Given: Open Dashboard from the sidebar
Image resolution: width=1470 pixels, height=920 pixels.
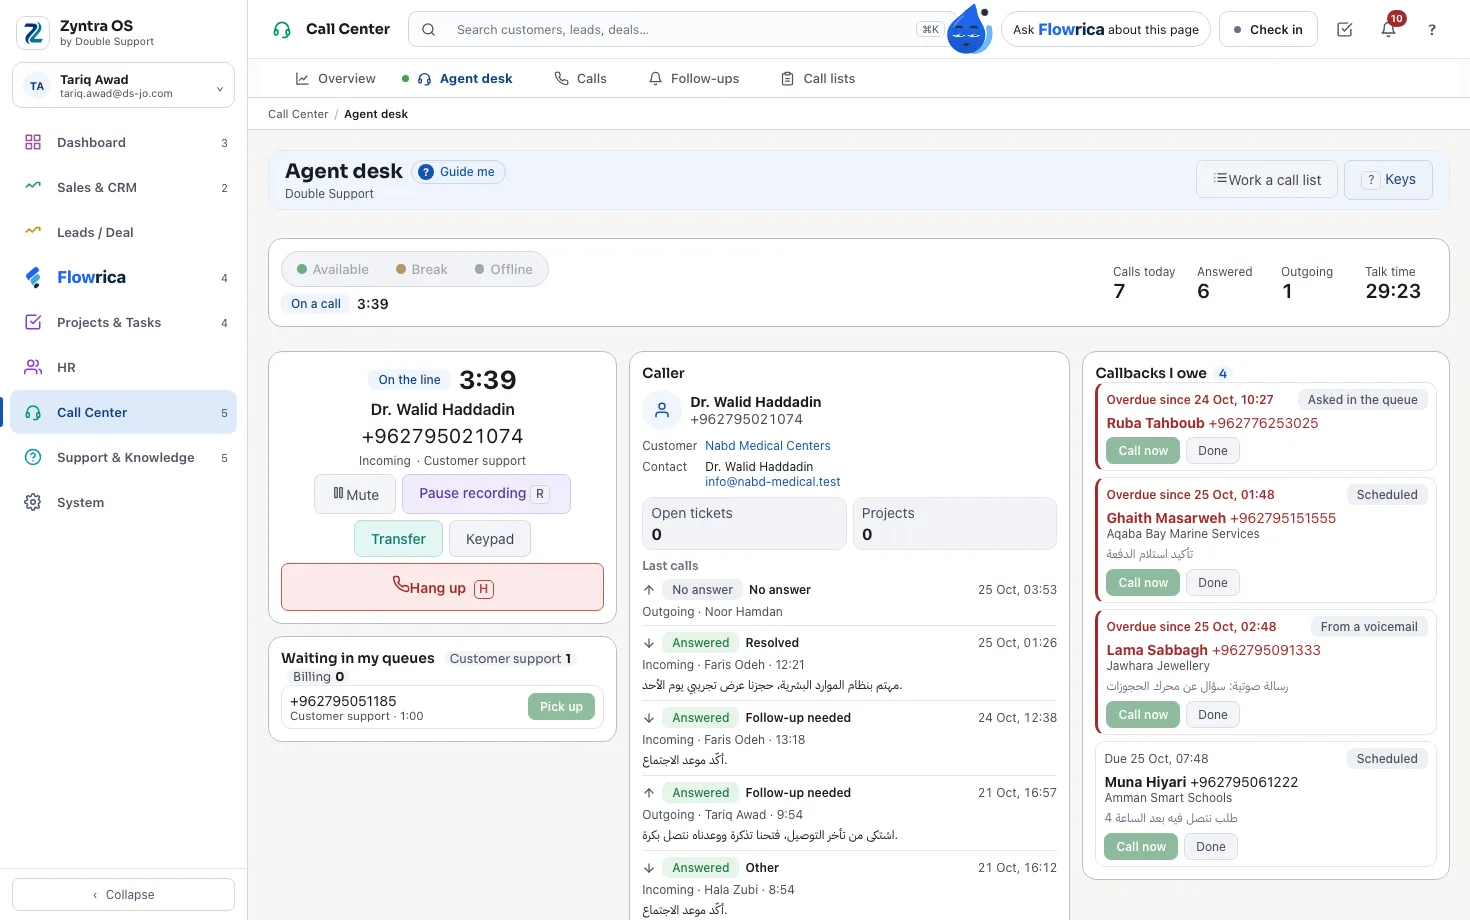Looking at the screenshot, I should pyautogui.click(x=124, y=143).
